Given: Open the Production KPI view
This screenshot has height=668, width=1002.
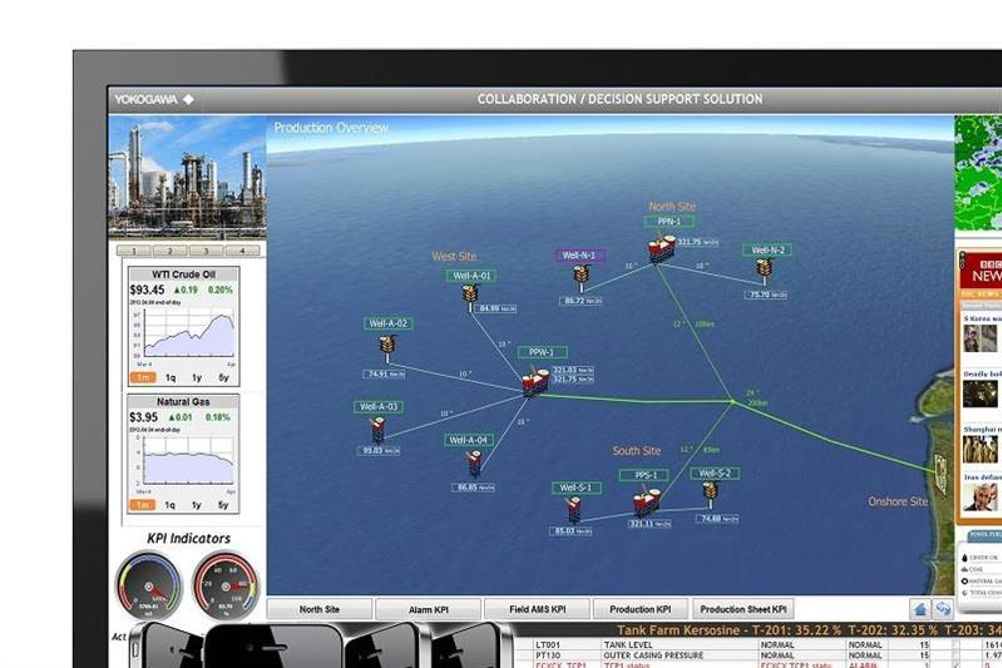Looking at the screenshot, I should (640, 609).
